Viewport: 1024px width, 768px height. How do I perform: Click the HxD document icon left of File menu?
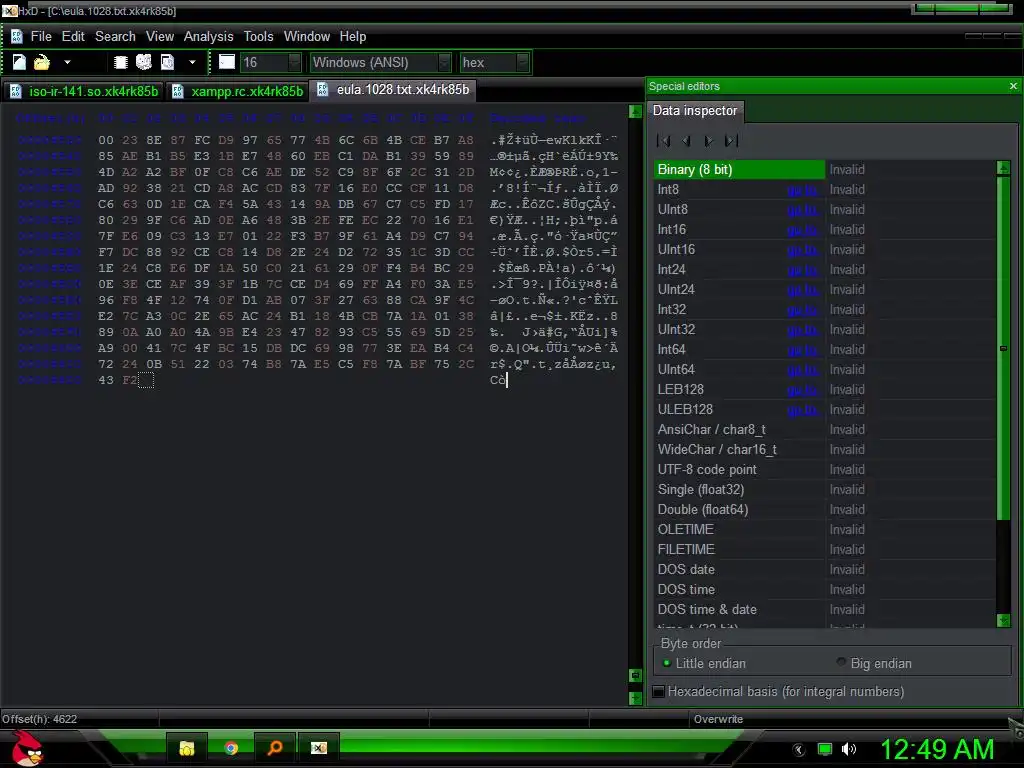point(16,37)
